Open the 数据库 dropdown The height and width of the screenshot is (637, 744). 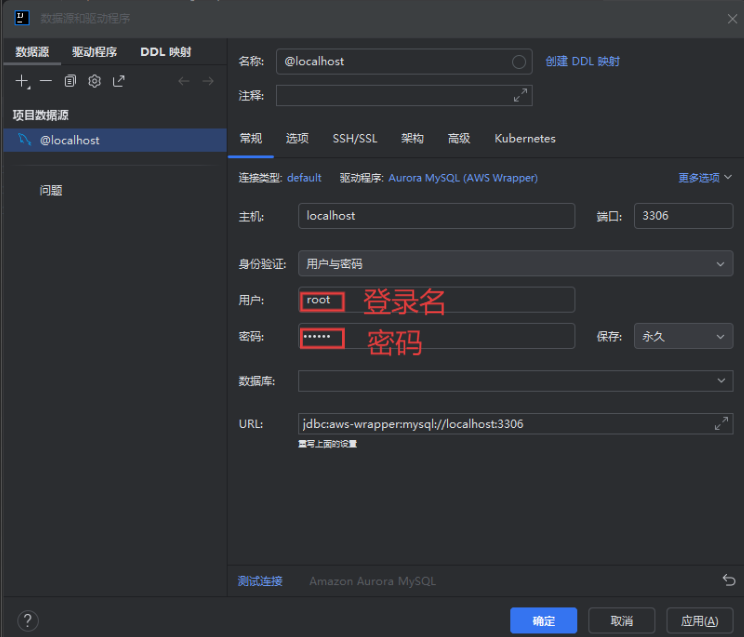point(515,381)
